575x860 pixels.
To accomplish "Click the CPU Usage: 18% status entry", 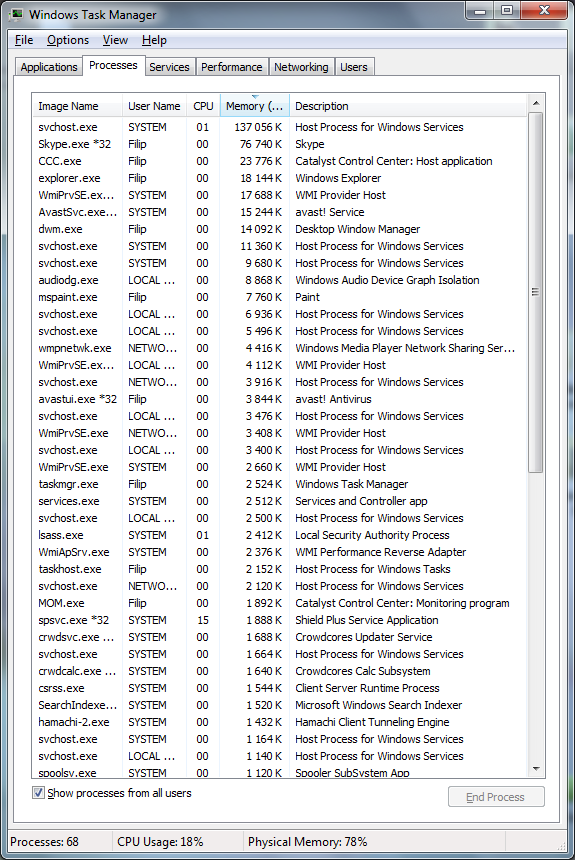I will click(x=160, y=842).
